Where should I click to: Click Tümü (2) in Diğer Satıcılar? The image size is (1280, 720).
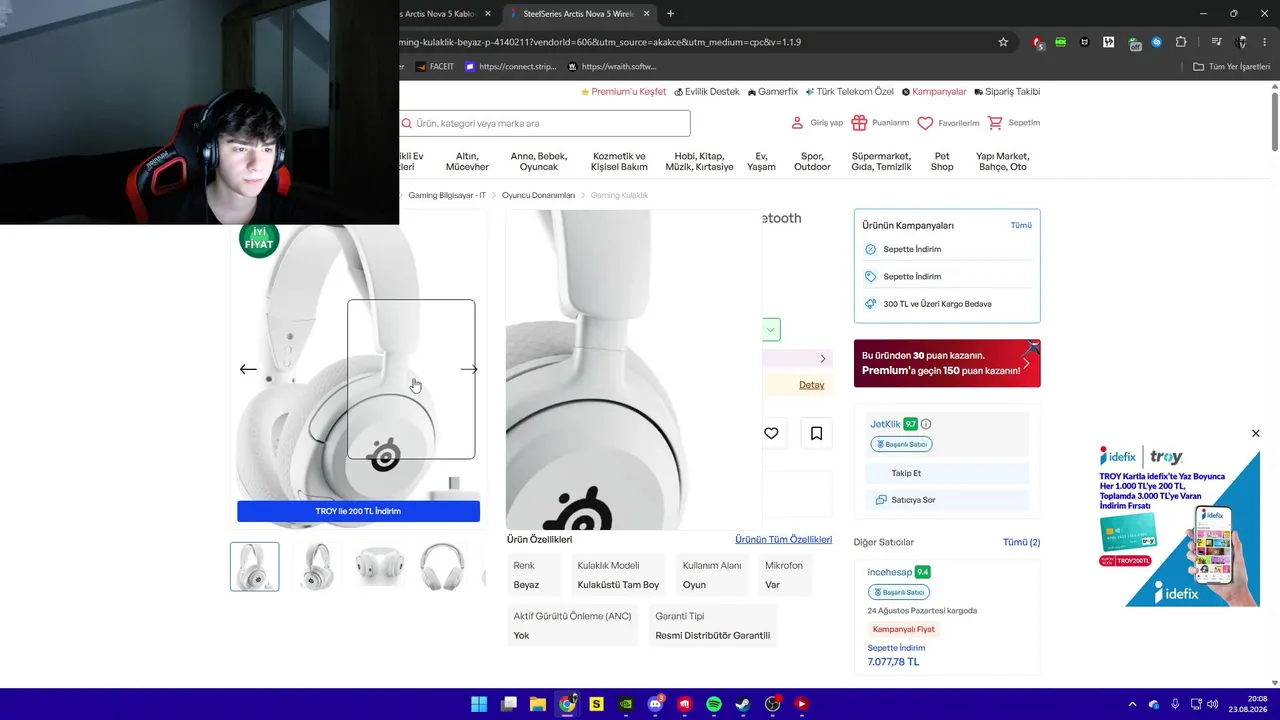coord(1021,542)
